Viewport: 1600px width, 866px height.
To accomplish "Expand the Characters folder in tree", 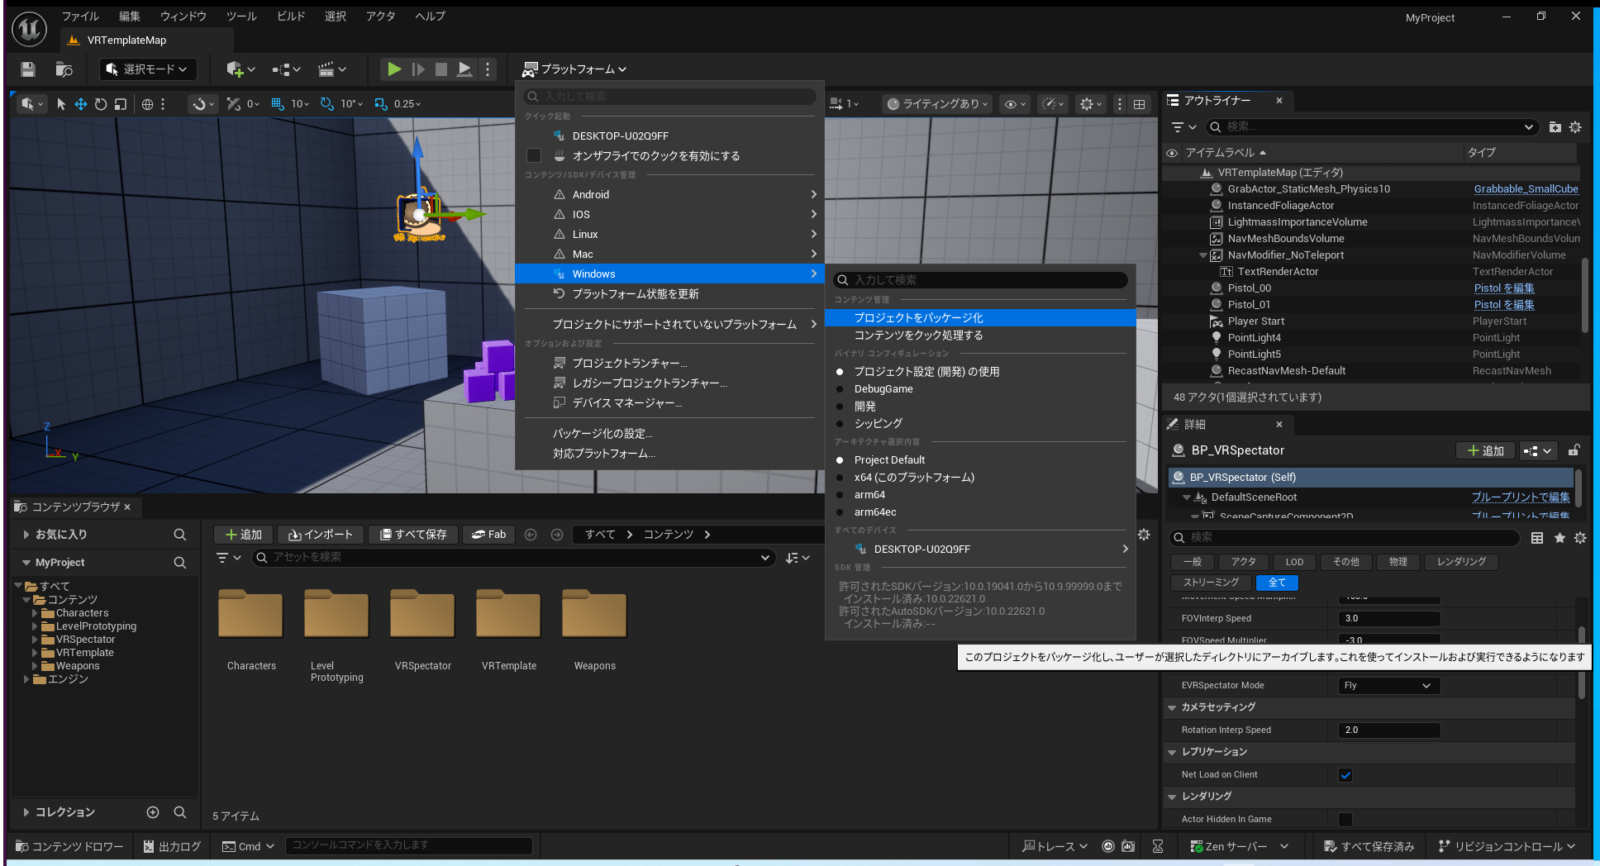I will coord(35,613).
